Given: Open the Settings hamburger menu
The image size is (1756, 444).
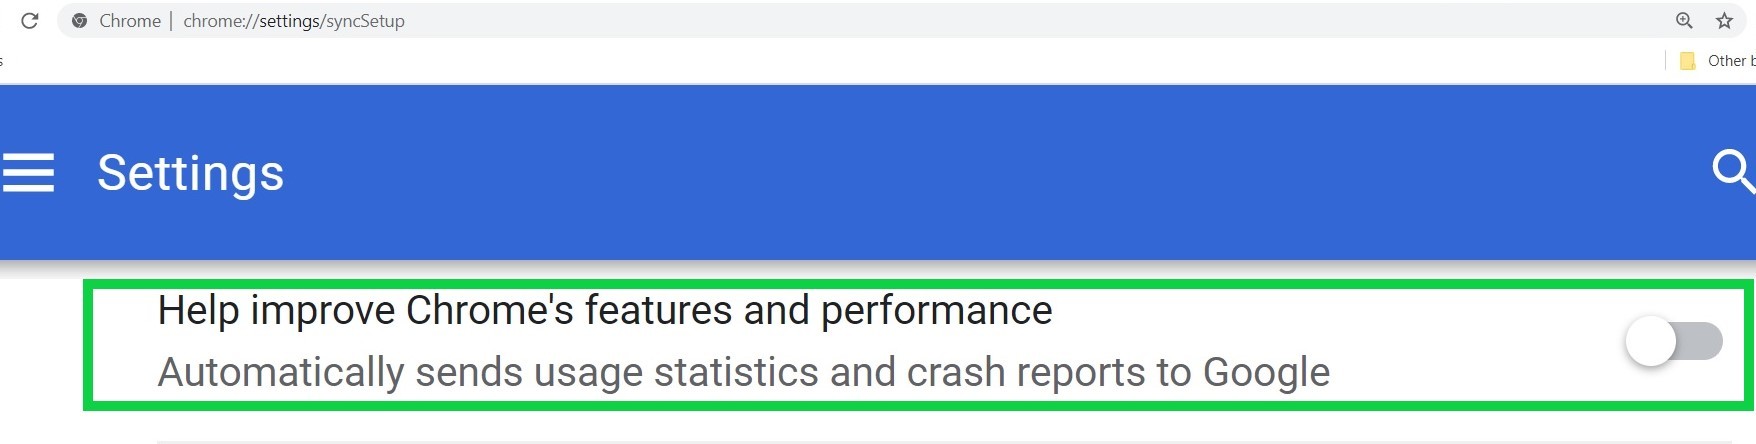Looking at the screenshot, I should pos(28,172).
